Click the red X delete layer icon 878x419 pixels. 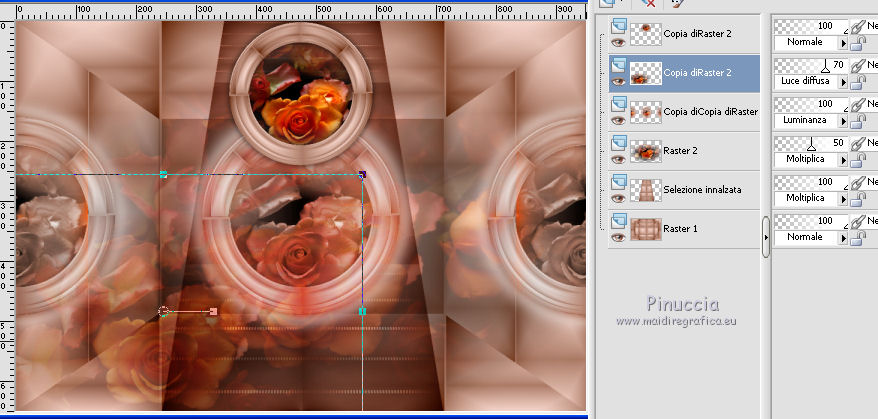(648, 3)
